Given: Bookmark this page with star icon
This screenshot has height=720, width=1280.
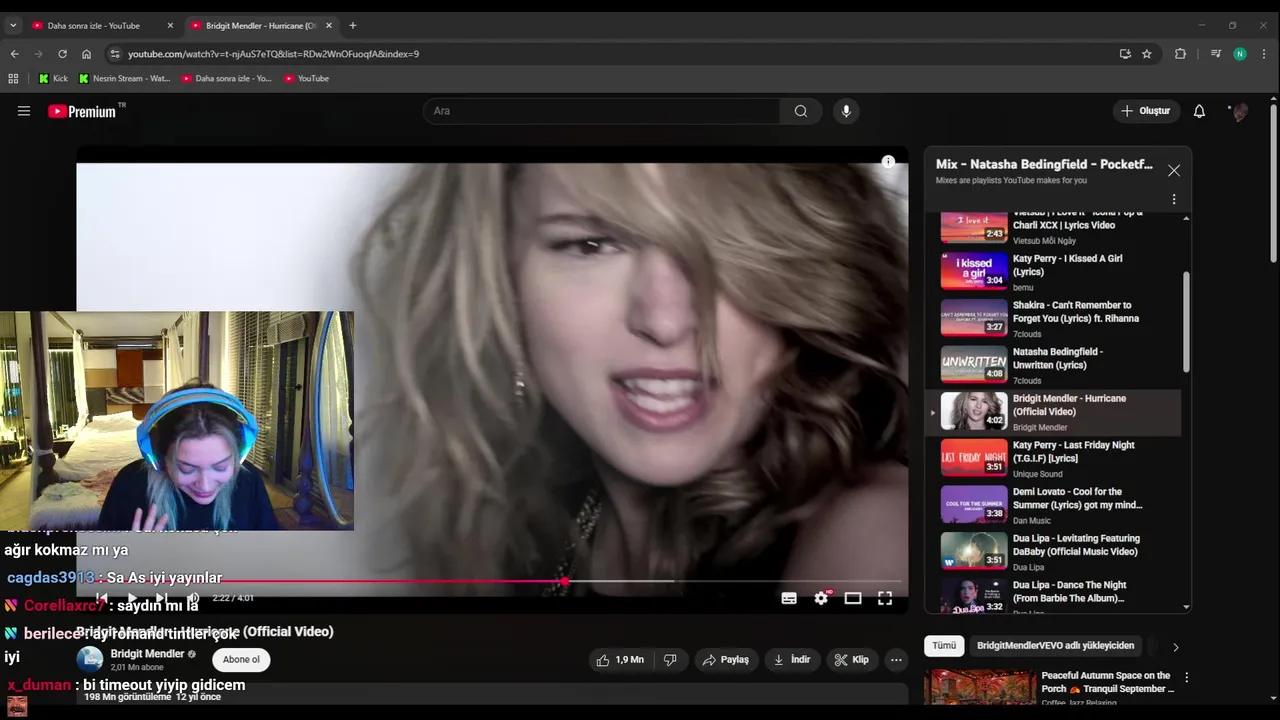Looking at the screenshot, I should [x=1147, y=54].
